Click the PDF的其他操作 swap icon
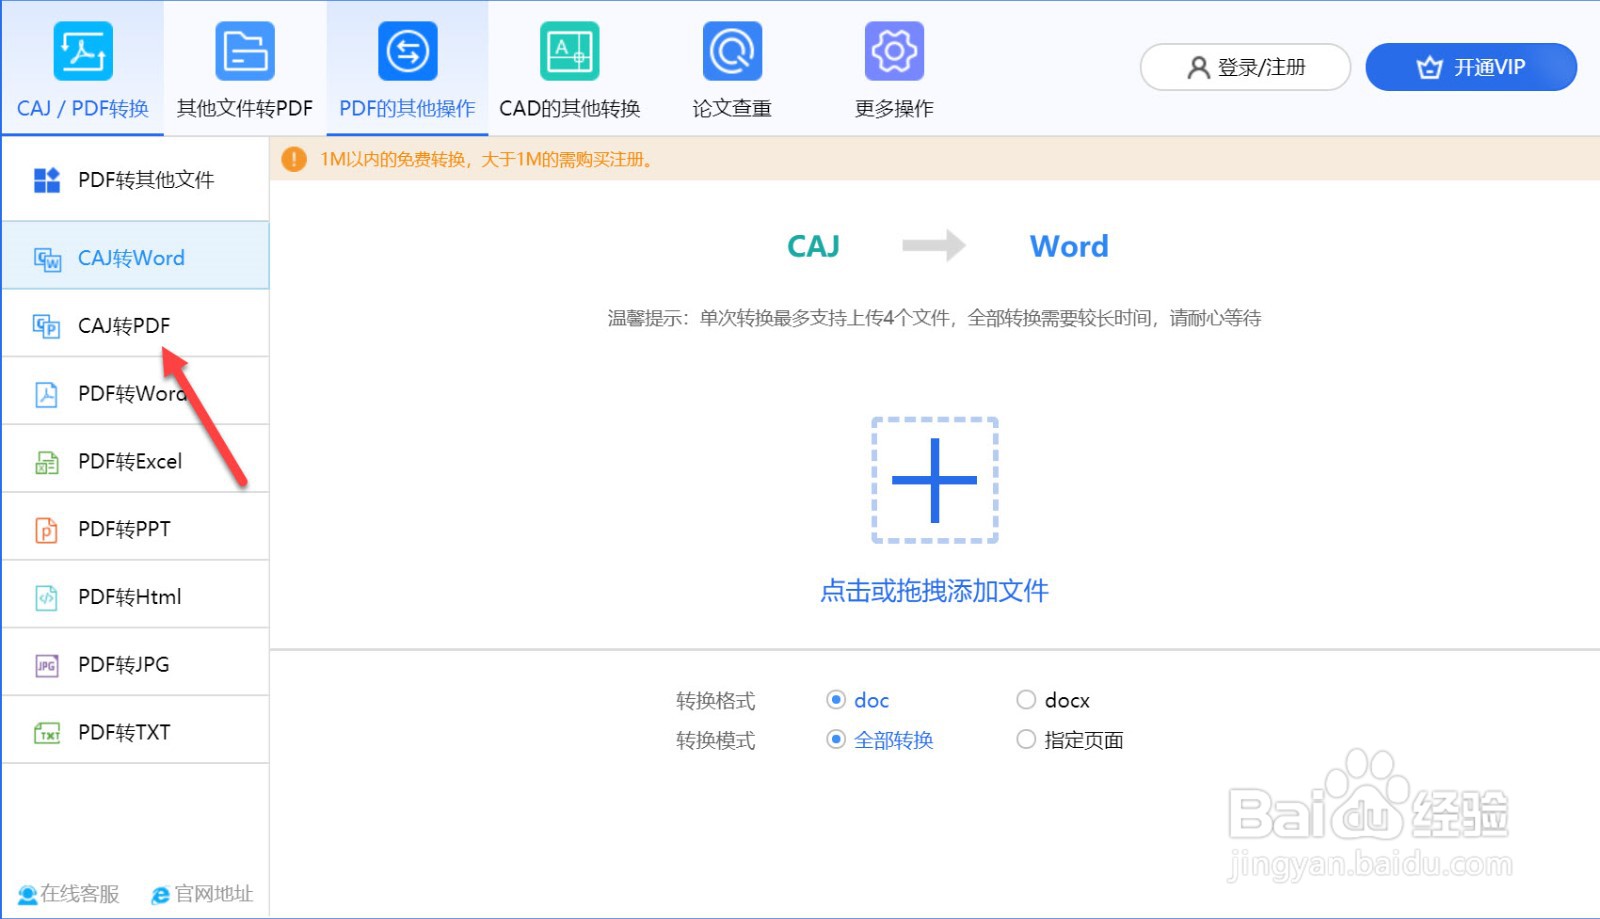 [407, 51]
